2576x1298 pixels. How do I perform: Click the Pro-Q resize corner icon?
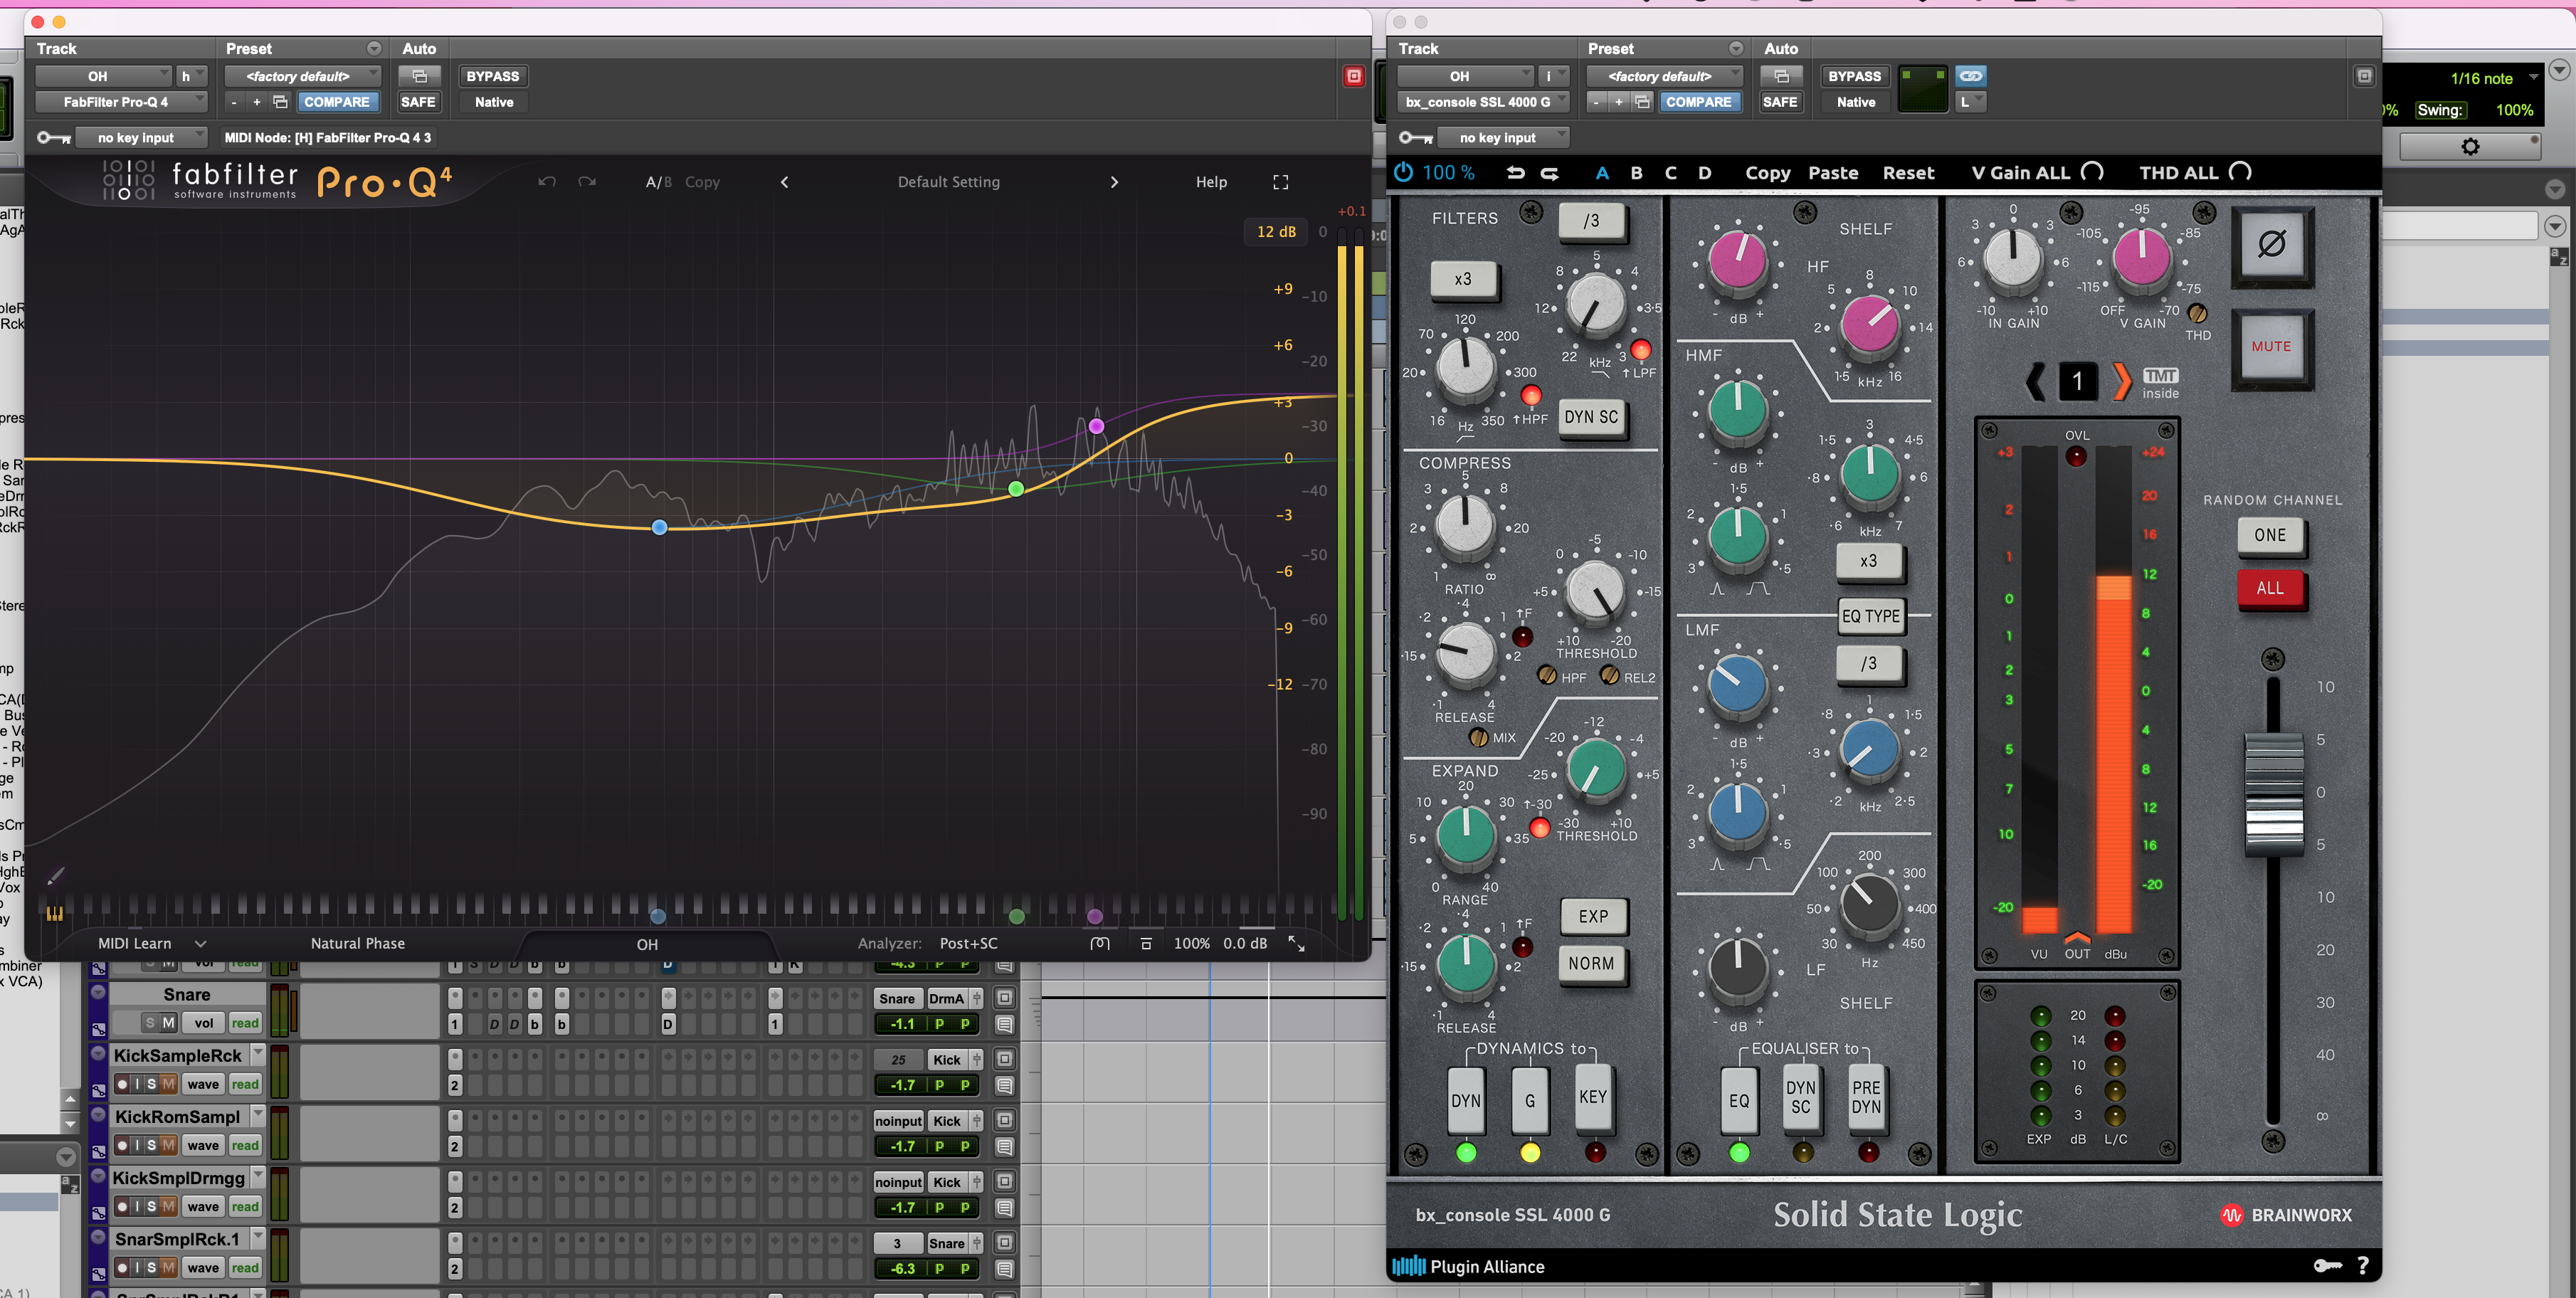[x=1296, y=943]
